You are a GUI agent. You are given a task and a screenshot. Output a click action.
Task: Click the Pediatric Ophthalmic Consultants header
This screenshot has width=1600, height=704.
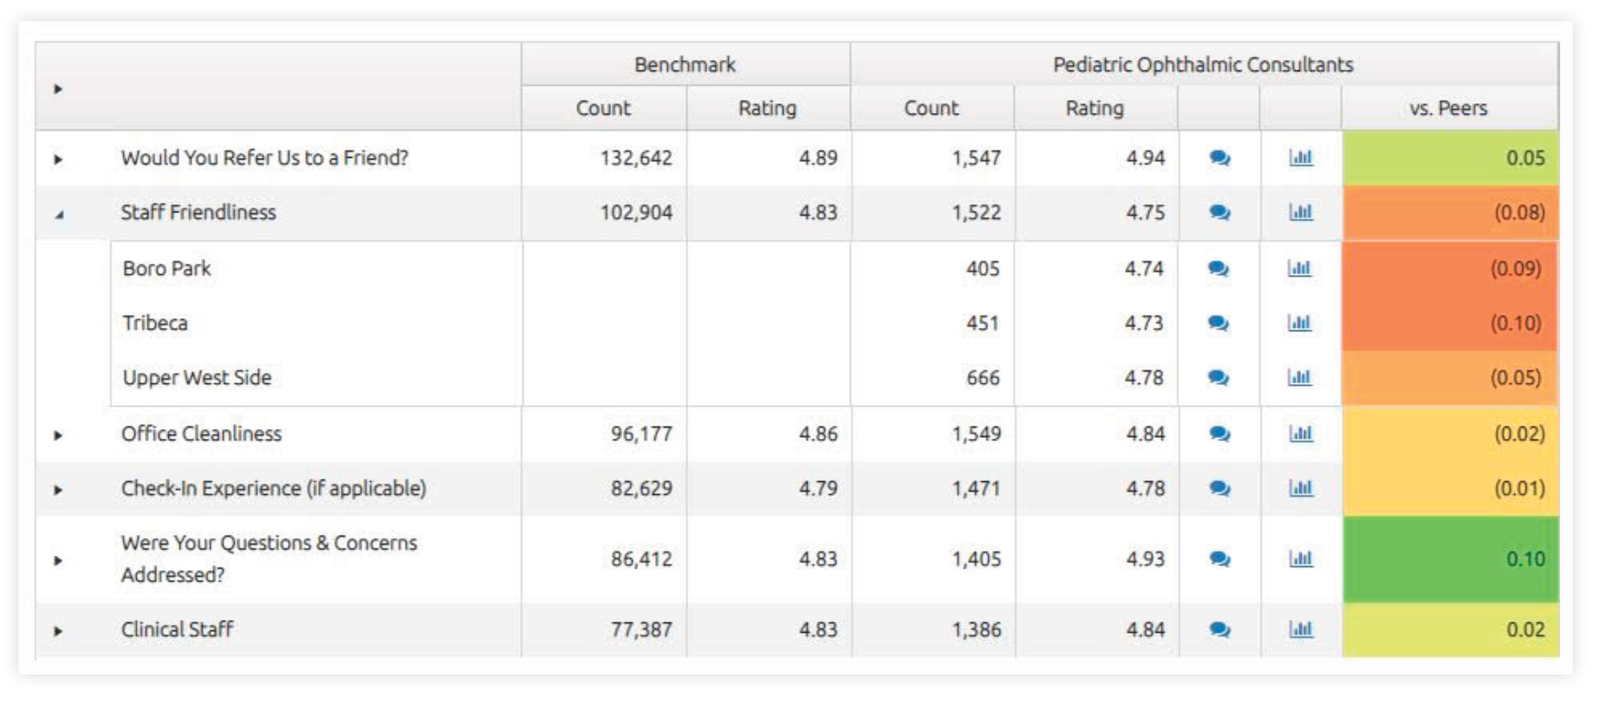click(1202, 65)
